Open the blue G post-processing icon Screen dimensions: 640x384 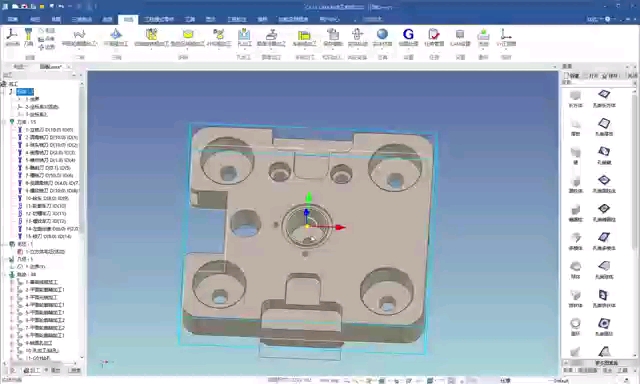point(408,34)
